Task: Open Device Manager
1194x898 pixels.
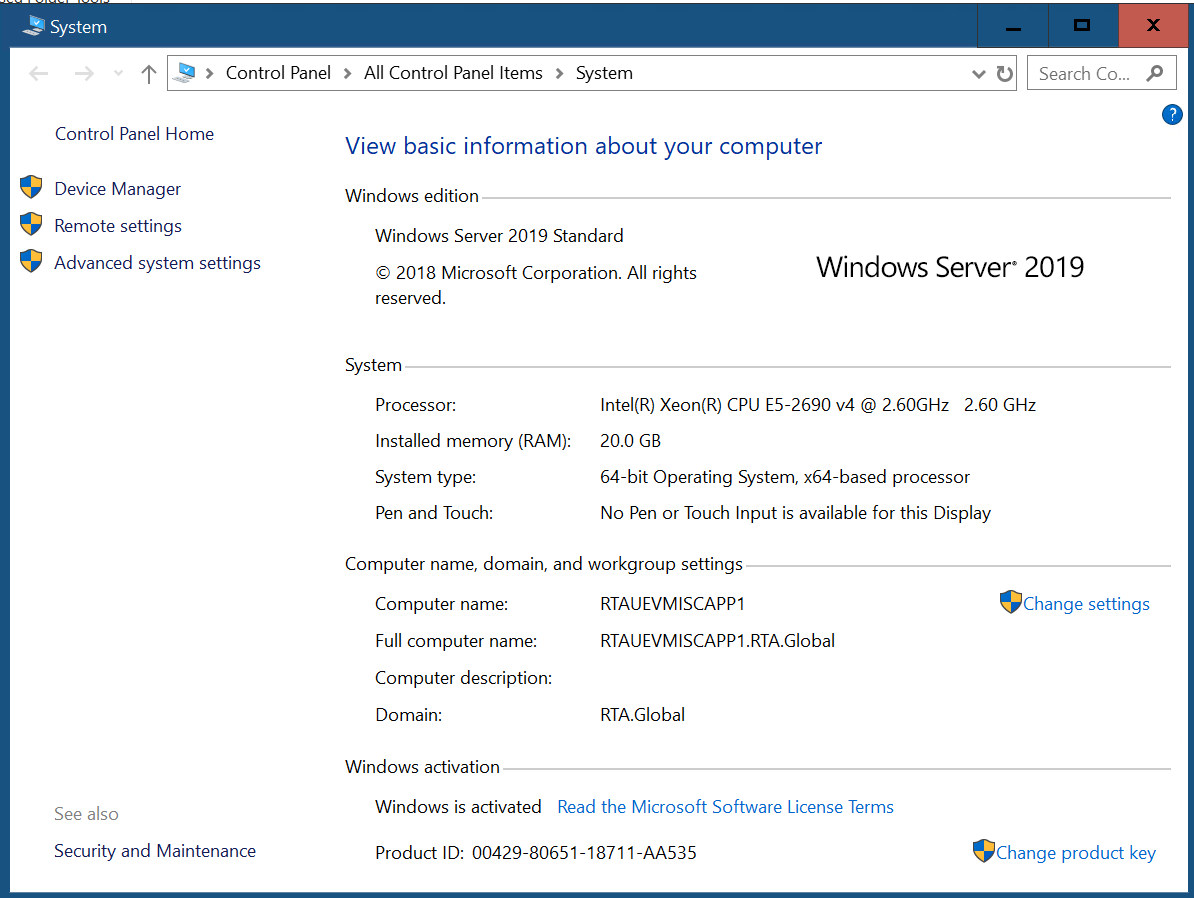Action: 117,189
